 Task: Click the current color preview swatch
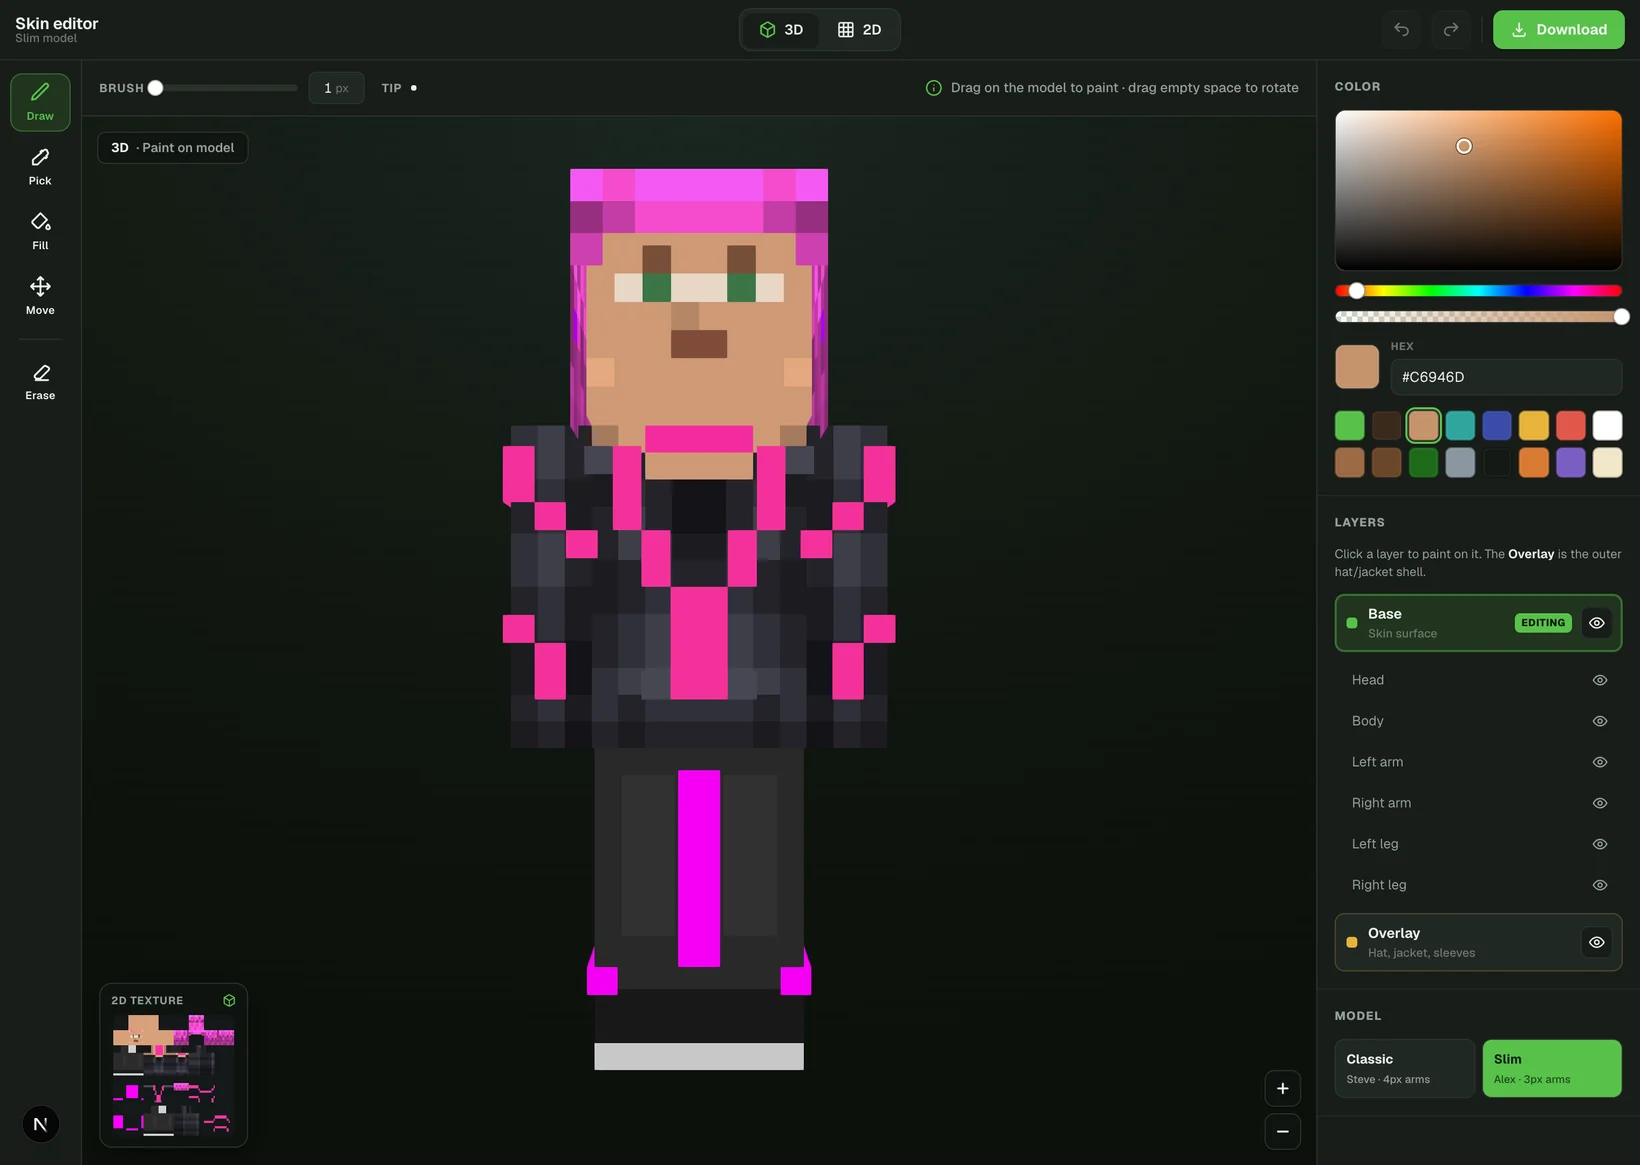click(1357, 367)
